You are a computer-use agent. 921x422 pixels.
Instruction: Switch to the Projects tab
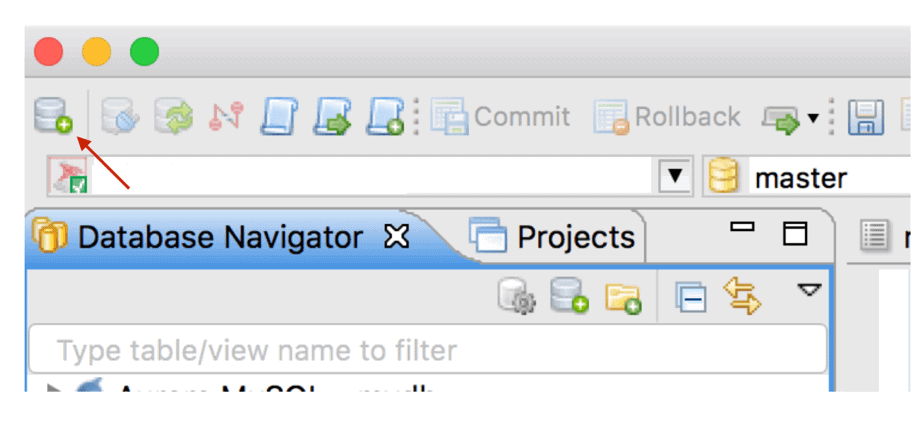552,237
